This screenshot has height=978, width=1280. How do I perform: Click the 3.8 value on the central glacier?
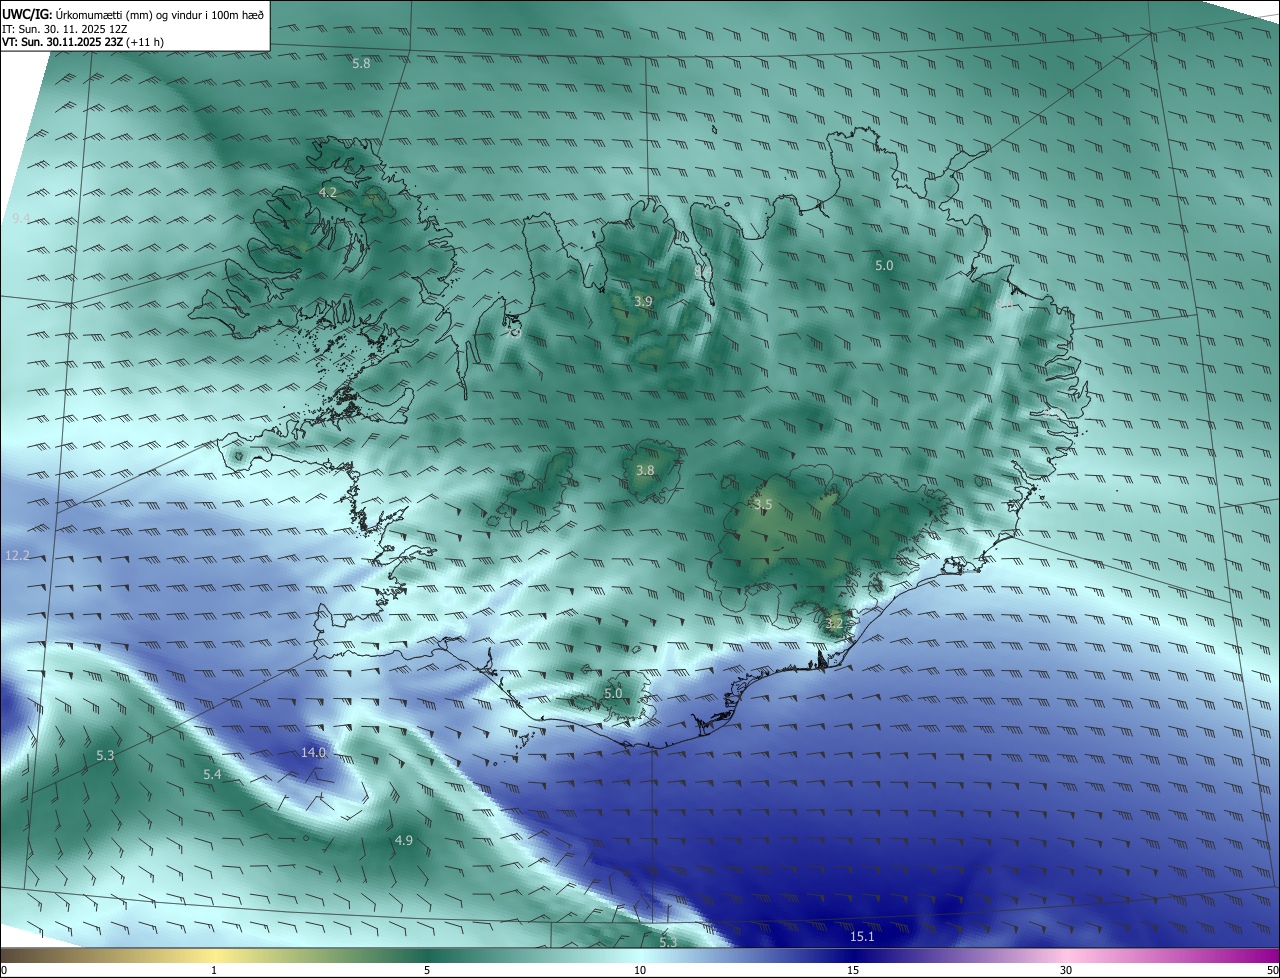point(645,470)
